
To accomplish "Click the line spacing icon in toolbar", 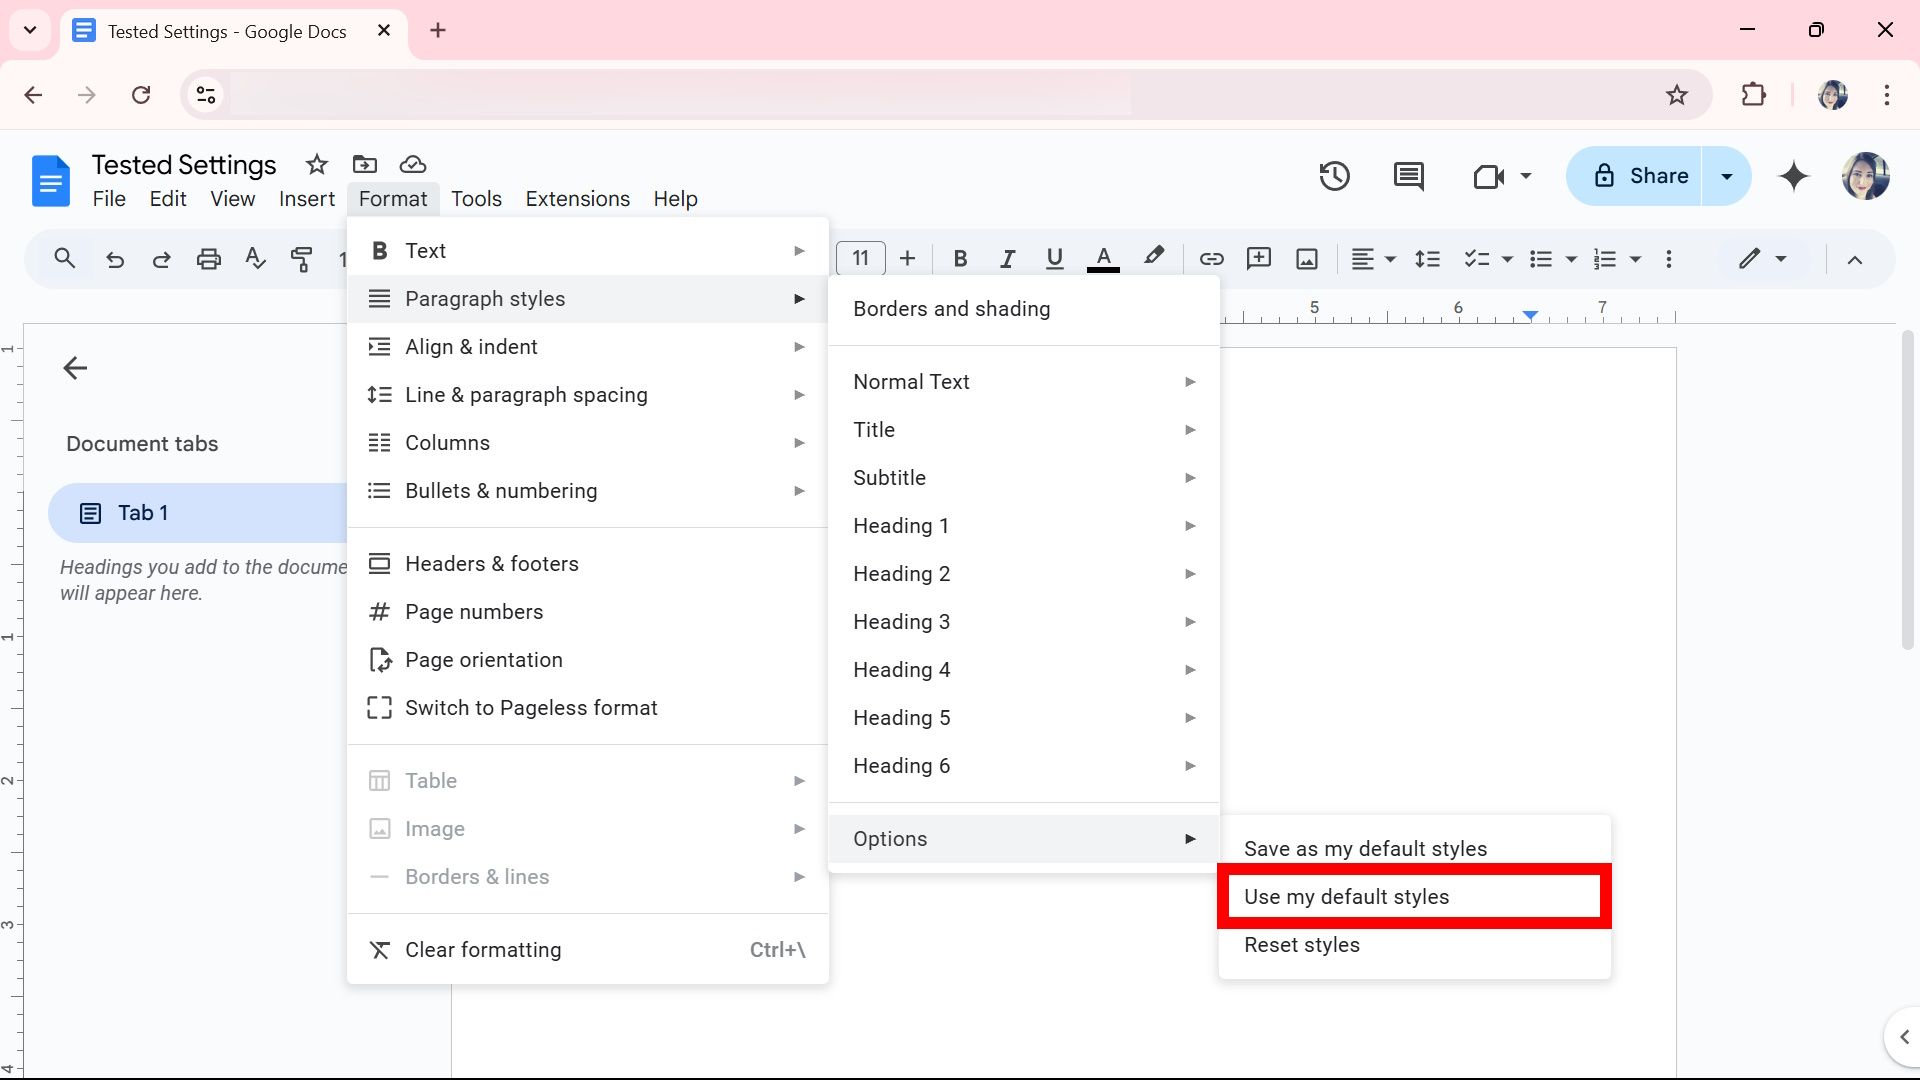I will click(1428, 258).
